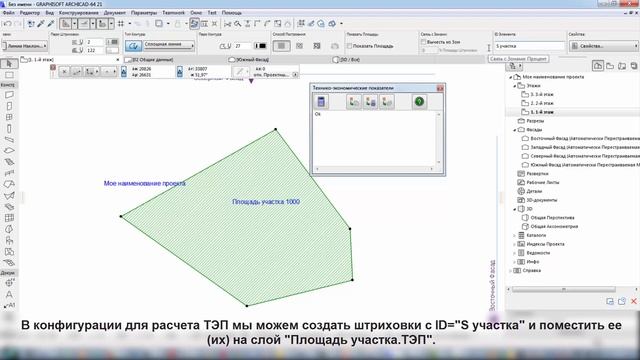Click the magnifier find-and-select icon

[x=238, y=24]
